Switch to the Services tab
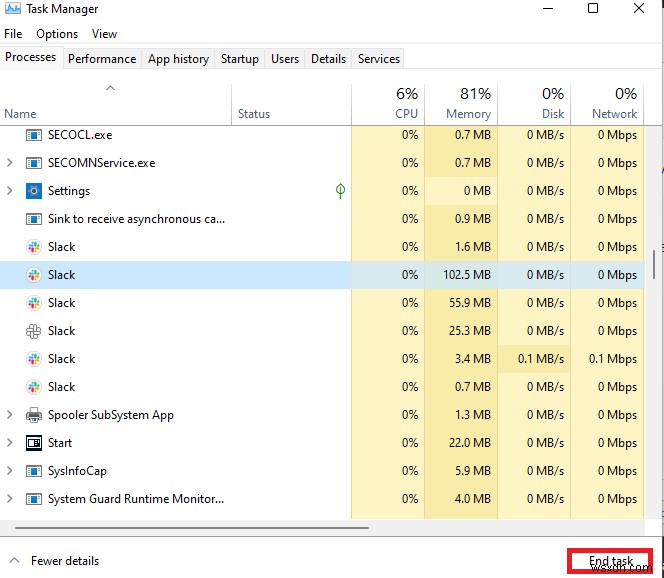The height and width of the screenshot is (578, 664). click(x=379, y=58)
